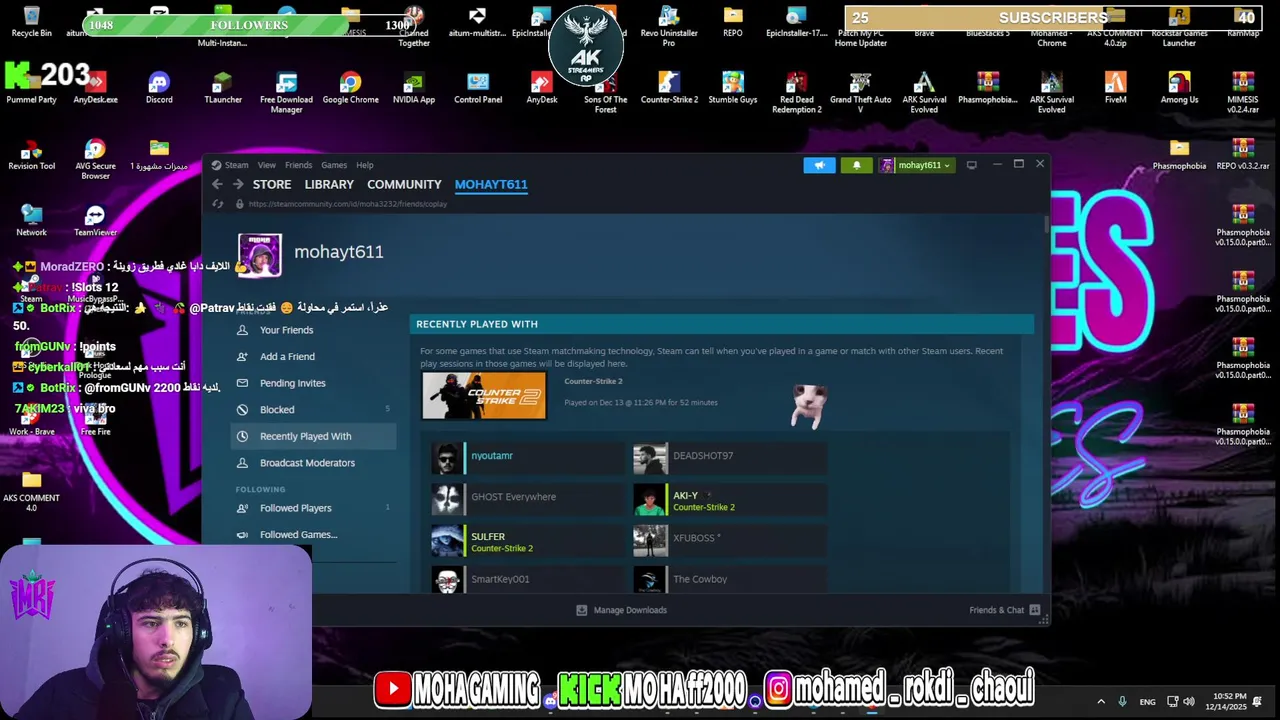1280x720 pixels.
Task: Open The Cowboy's player profile
Action: pyautogui.click(x=730, y=580)
